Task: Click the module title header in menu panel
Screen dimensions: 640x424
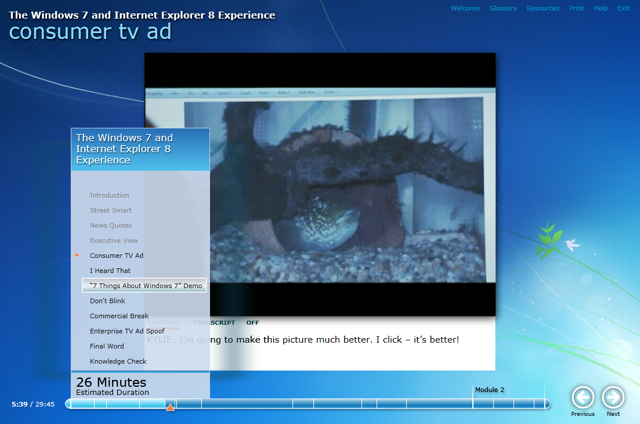Action: click(140, 149)
